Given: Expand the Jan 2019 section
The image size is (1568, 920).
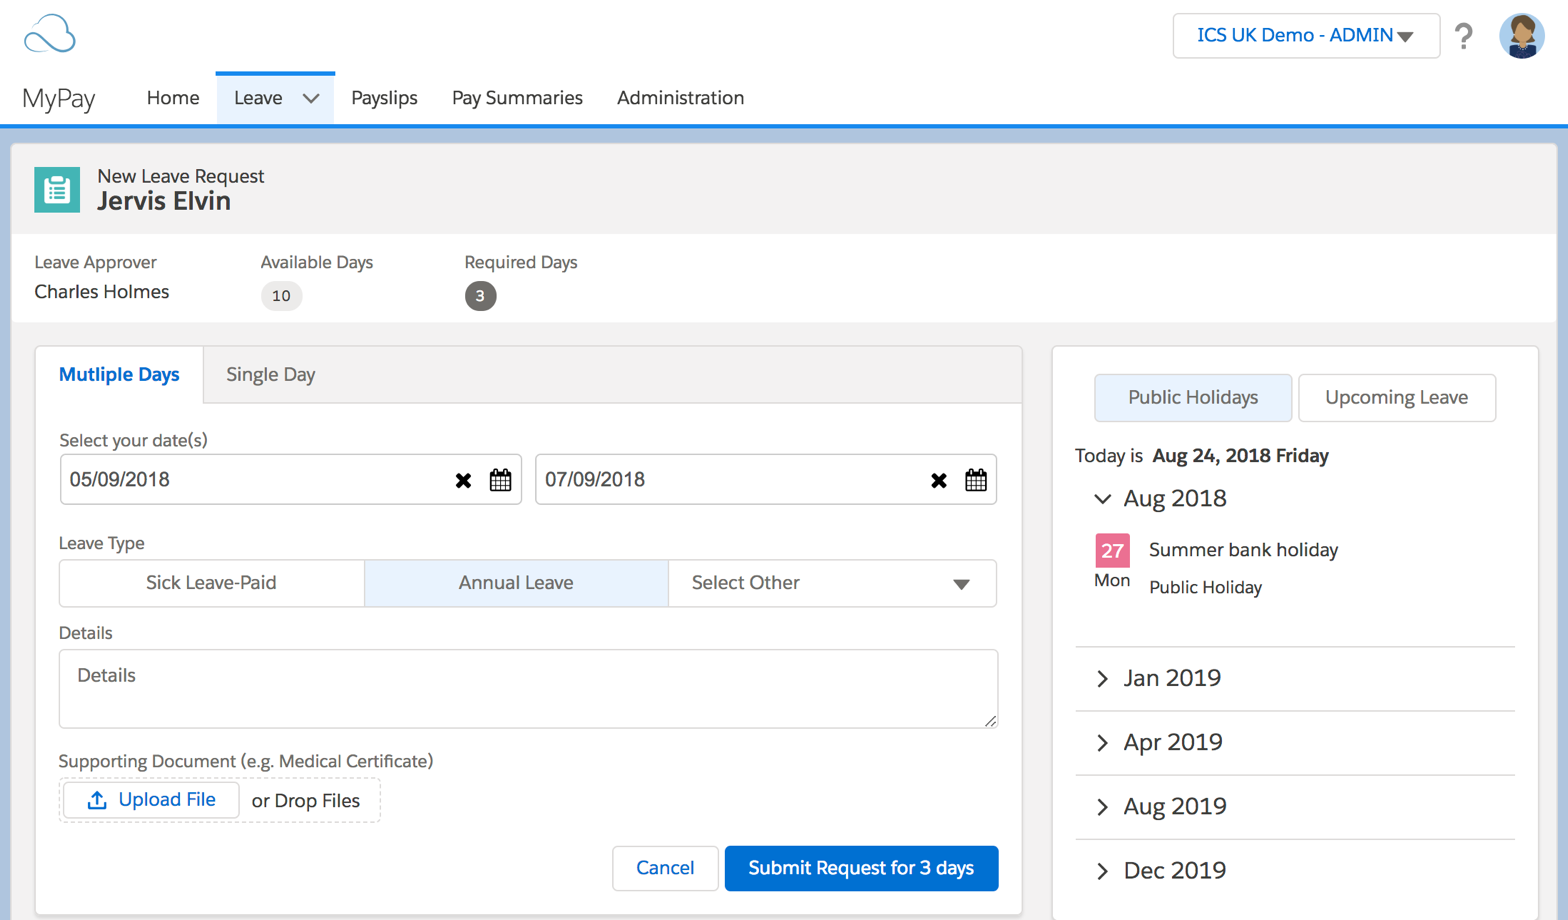Looking at the screenshot, I should [x=1102, y=678].
